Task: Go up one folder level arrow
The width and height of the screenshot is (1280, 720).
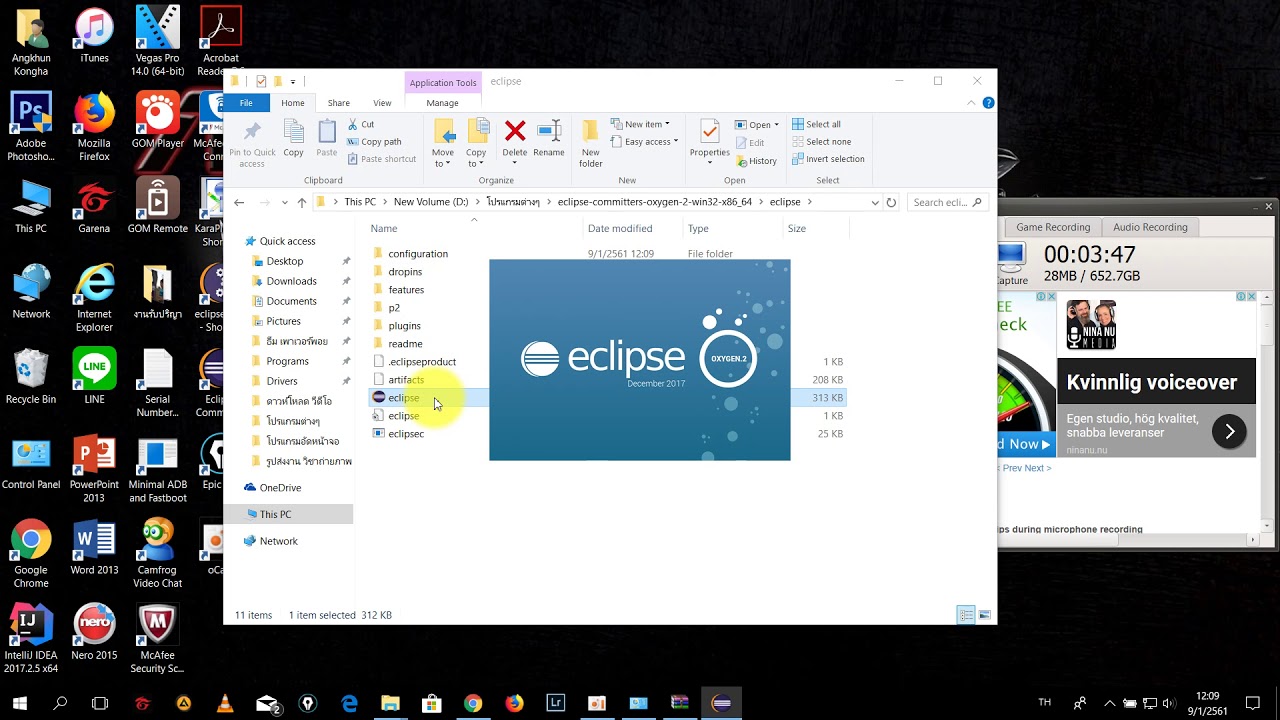Action: pos(302,202)
